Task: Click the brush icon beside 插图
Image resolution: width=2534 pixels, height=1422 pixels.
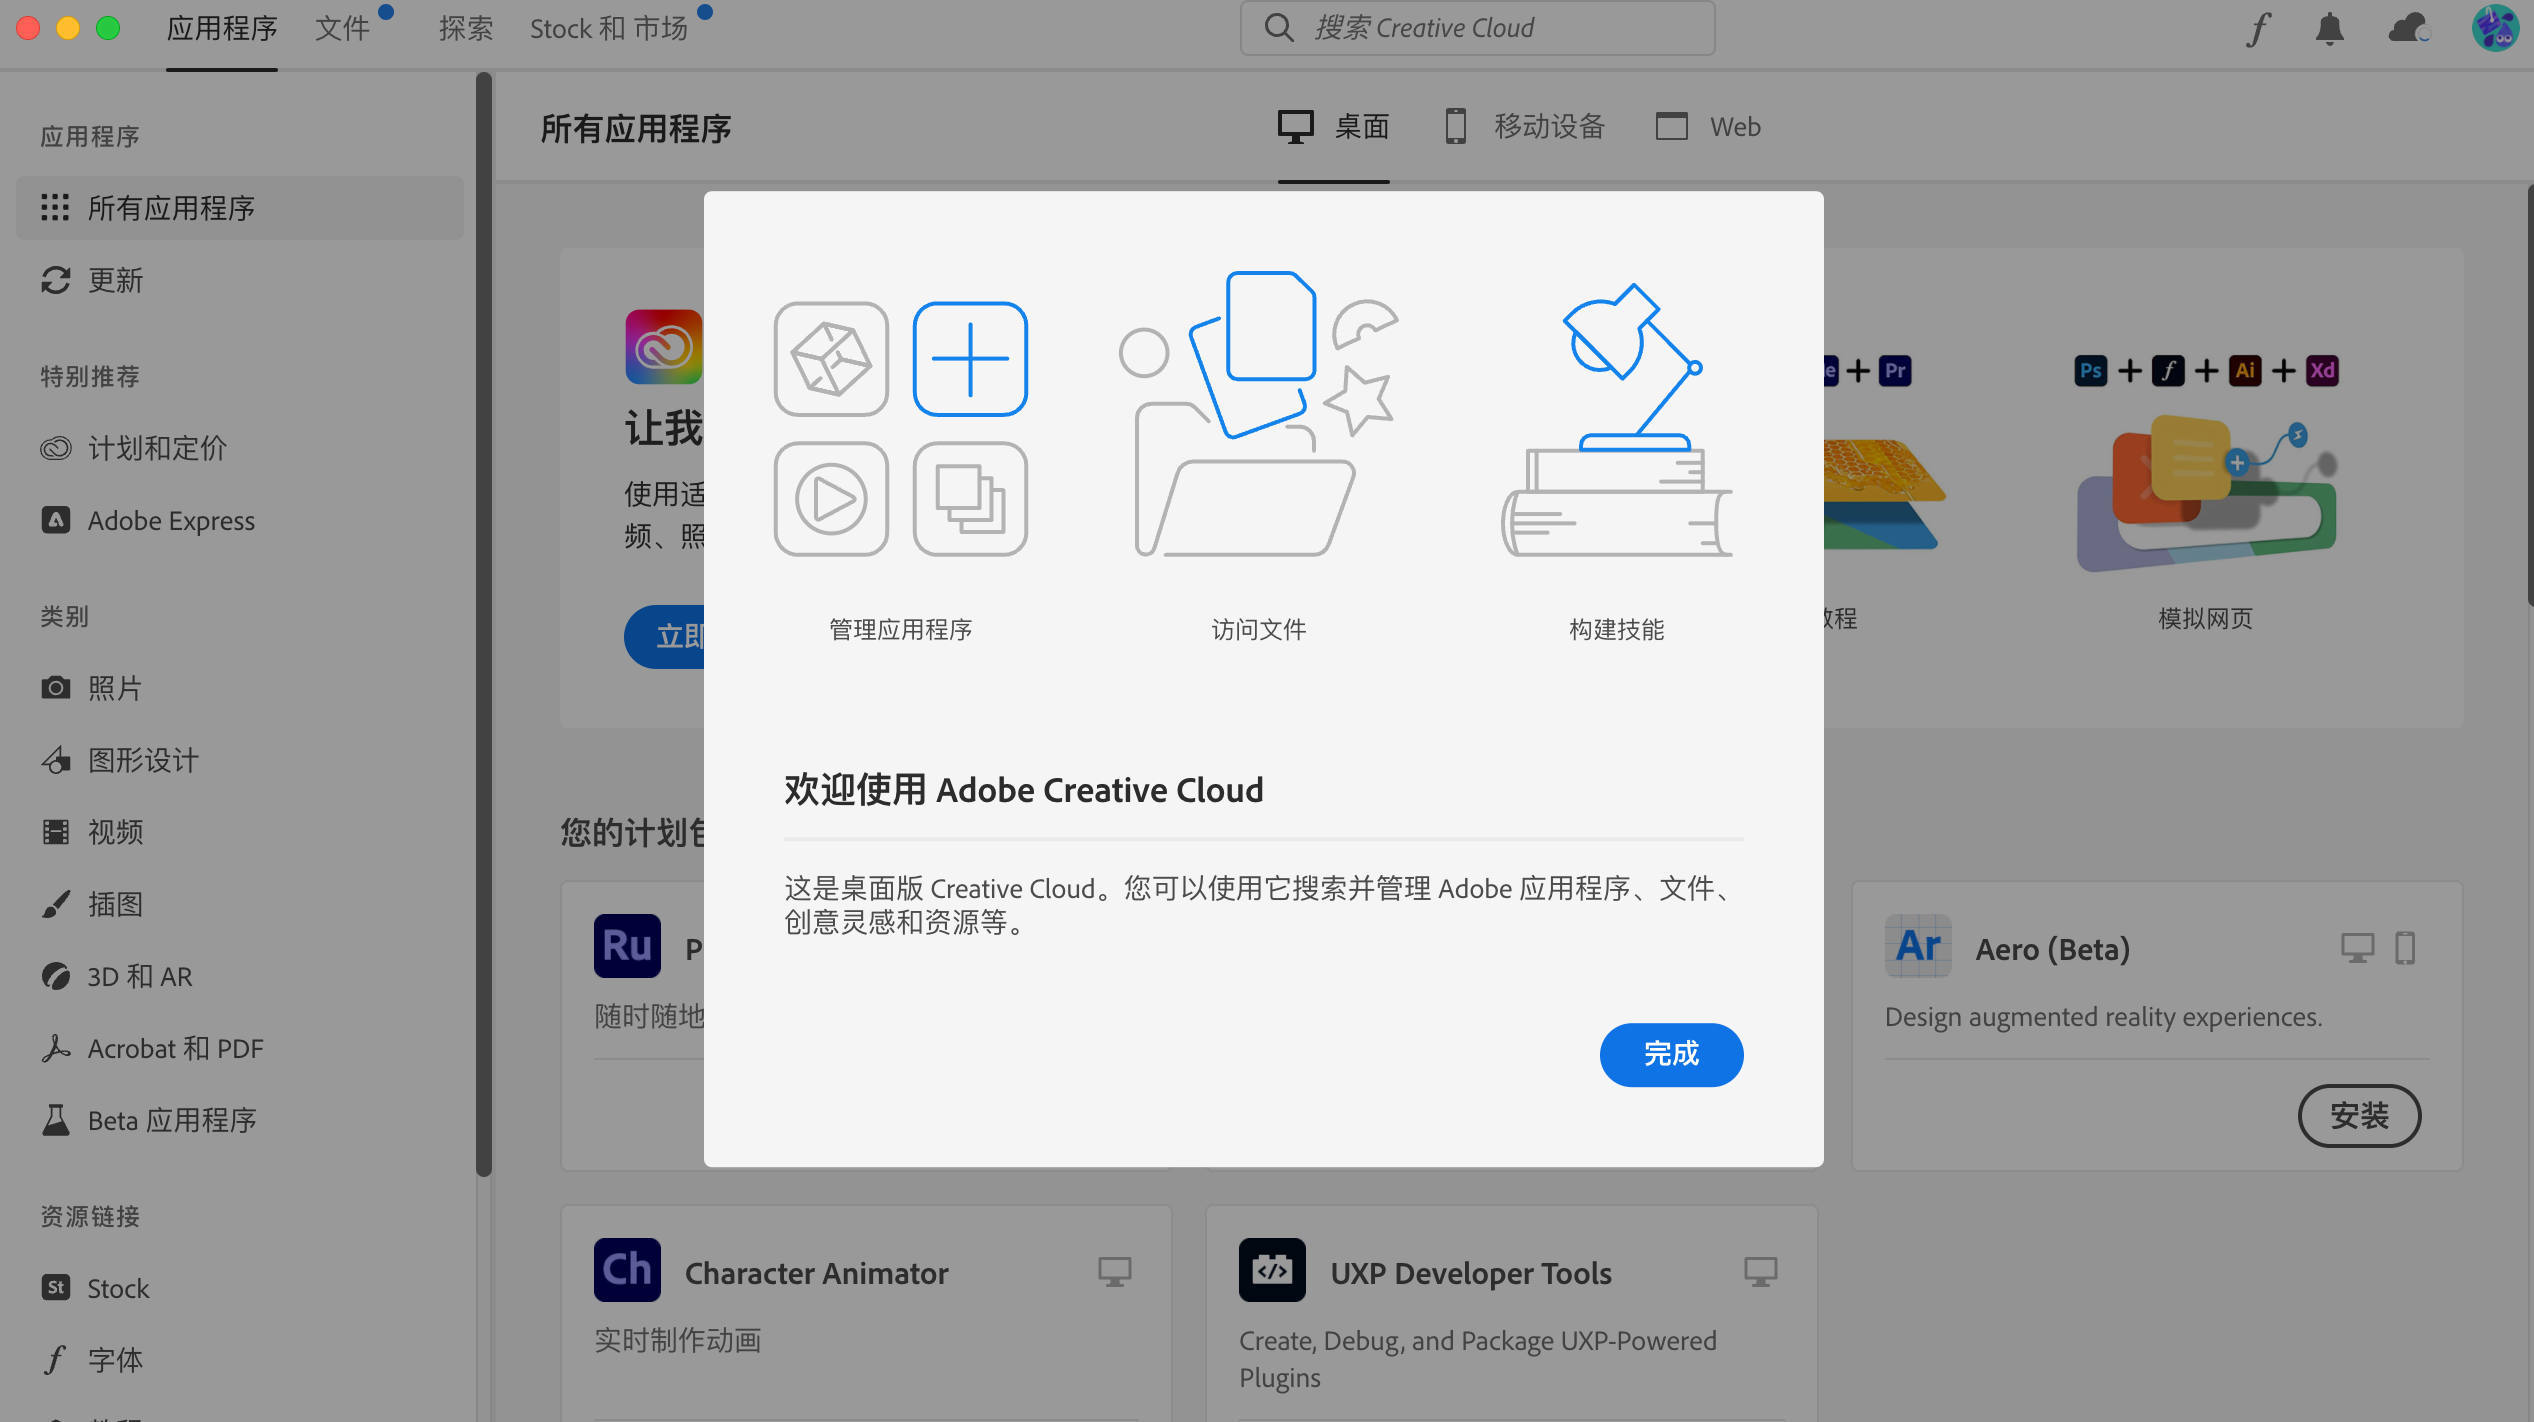Action: click(x=55, y=904)
